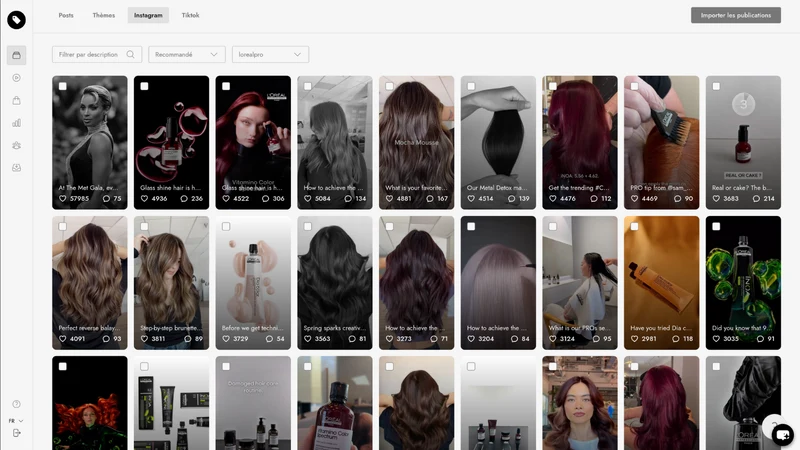Click the heart icon with 4469 likes

tap(634, 198)
